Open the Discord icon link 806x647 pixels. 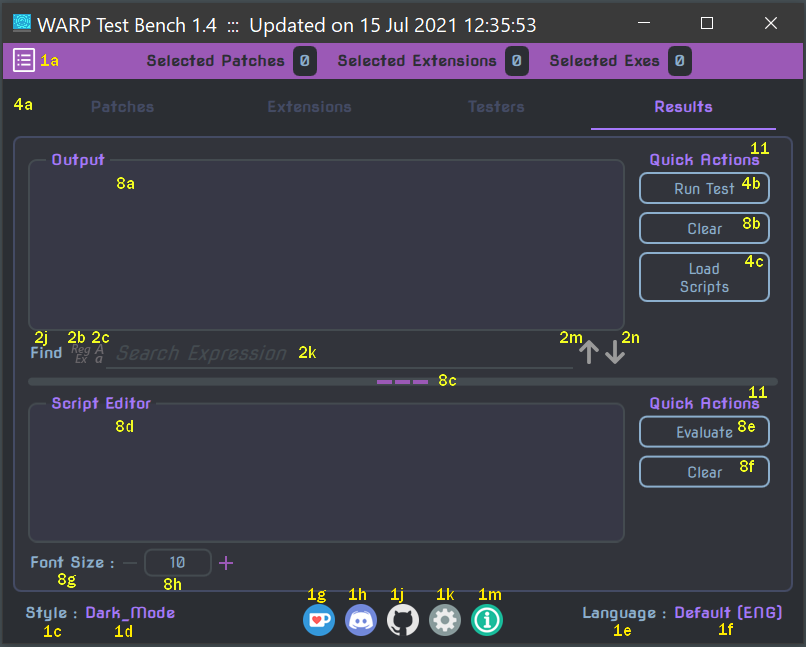(361, 620)
